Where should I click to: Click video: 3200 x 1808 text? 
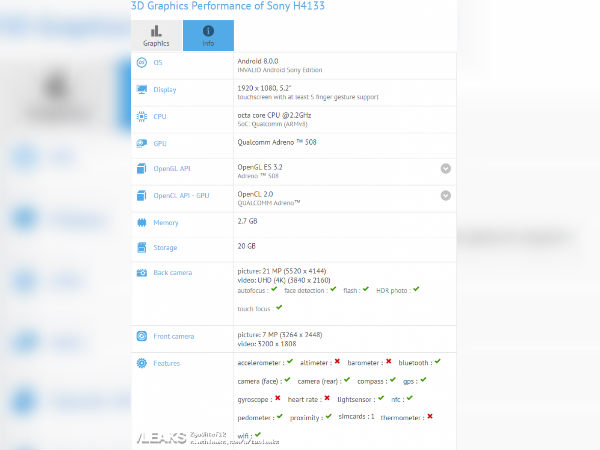(267, 344)
